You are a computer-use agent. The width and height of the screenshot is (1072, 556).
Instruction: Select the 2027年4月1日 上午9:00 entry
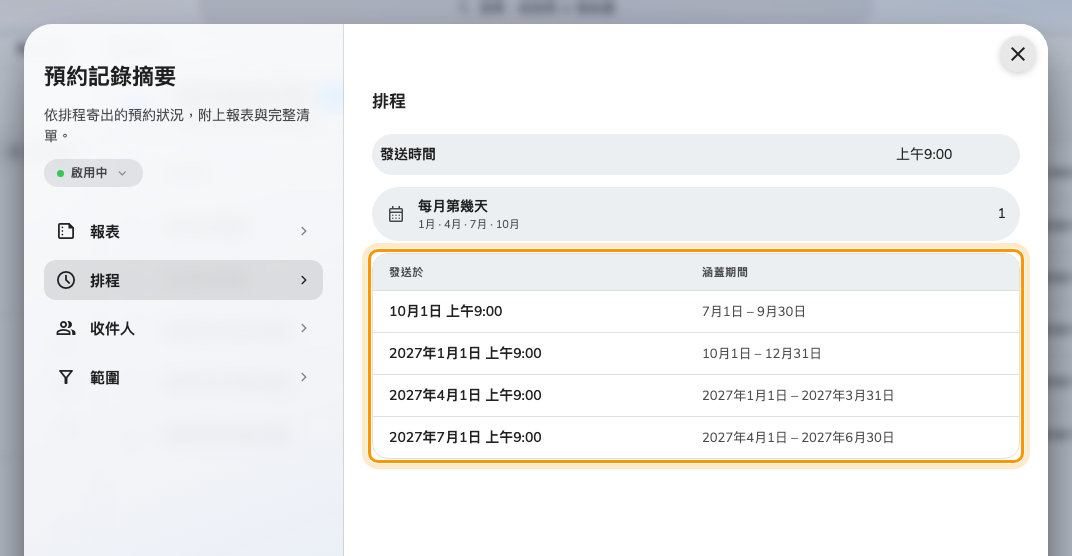465,395
